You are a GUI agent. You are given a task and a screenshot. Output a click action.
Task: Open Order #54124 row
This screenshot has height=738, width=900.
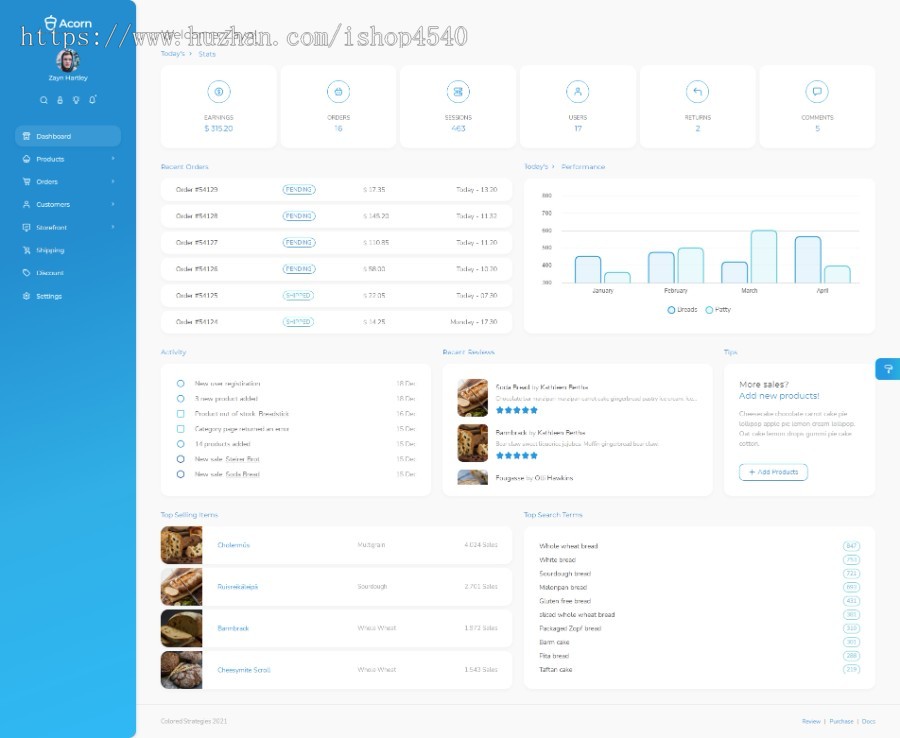click(336, 322)
